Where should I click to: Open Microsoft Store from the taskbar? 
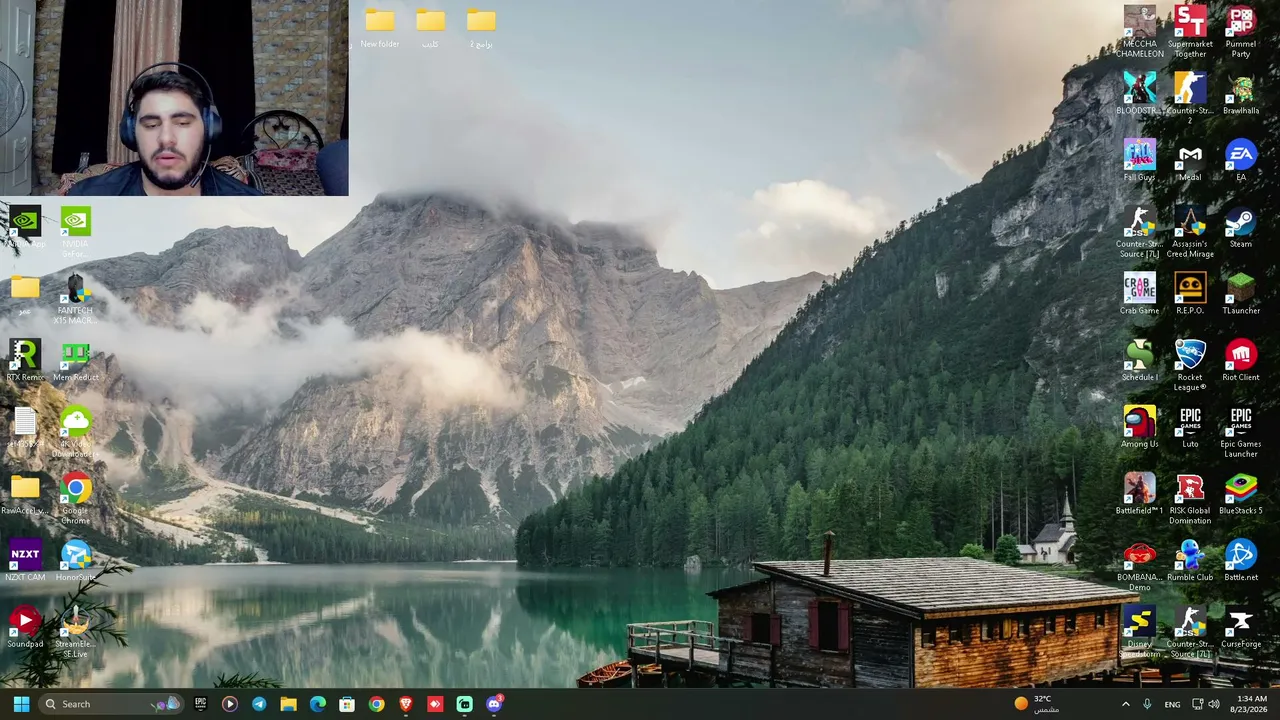[x=347, y=704]
